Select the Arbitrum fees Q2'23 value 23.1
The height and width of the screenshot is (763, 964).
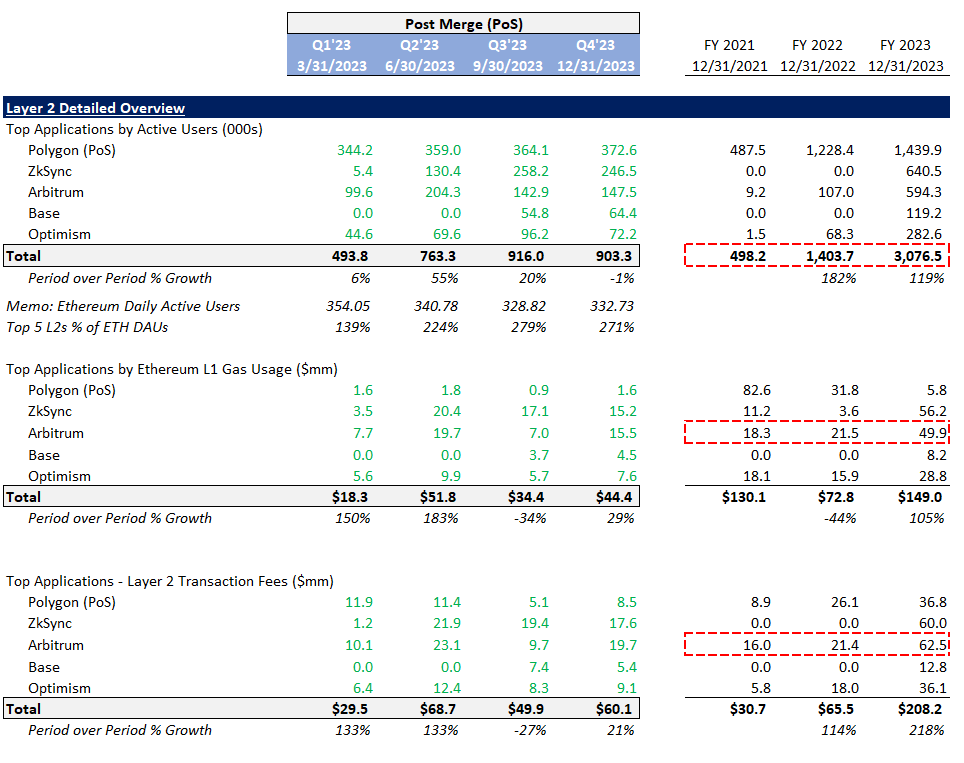(x=447, y=646)
